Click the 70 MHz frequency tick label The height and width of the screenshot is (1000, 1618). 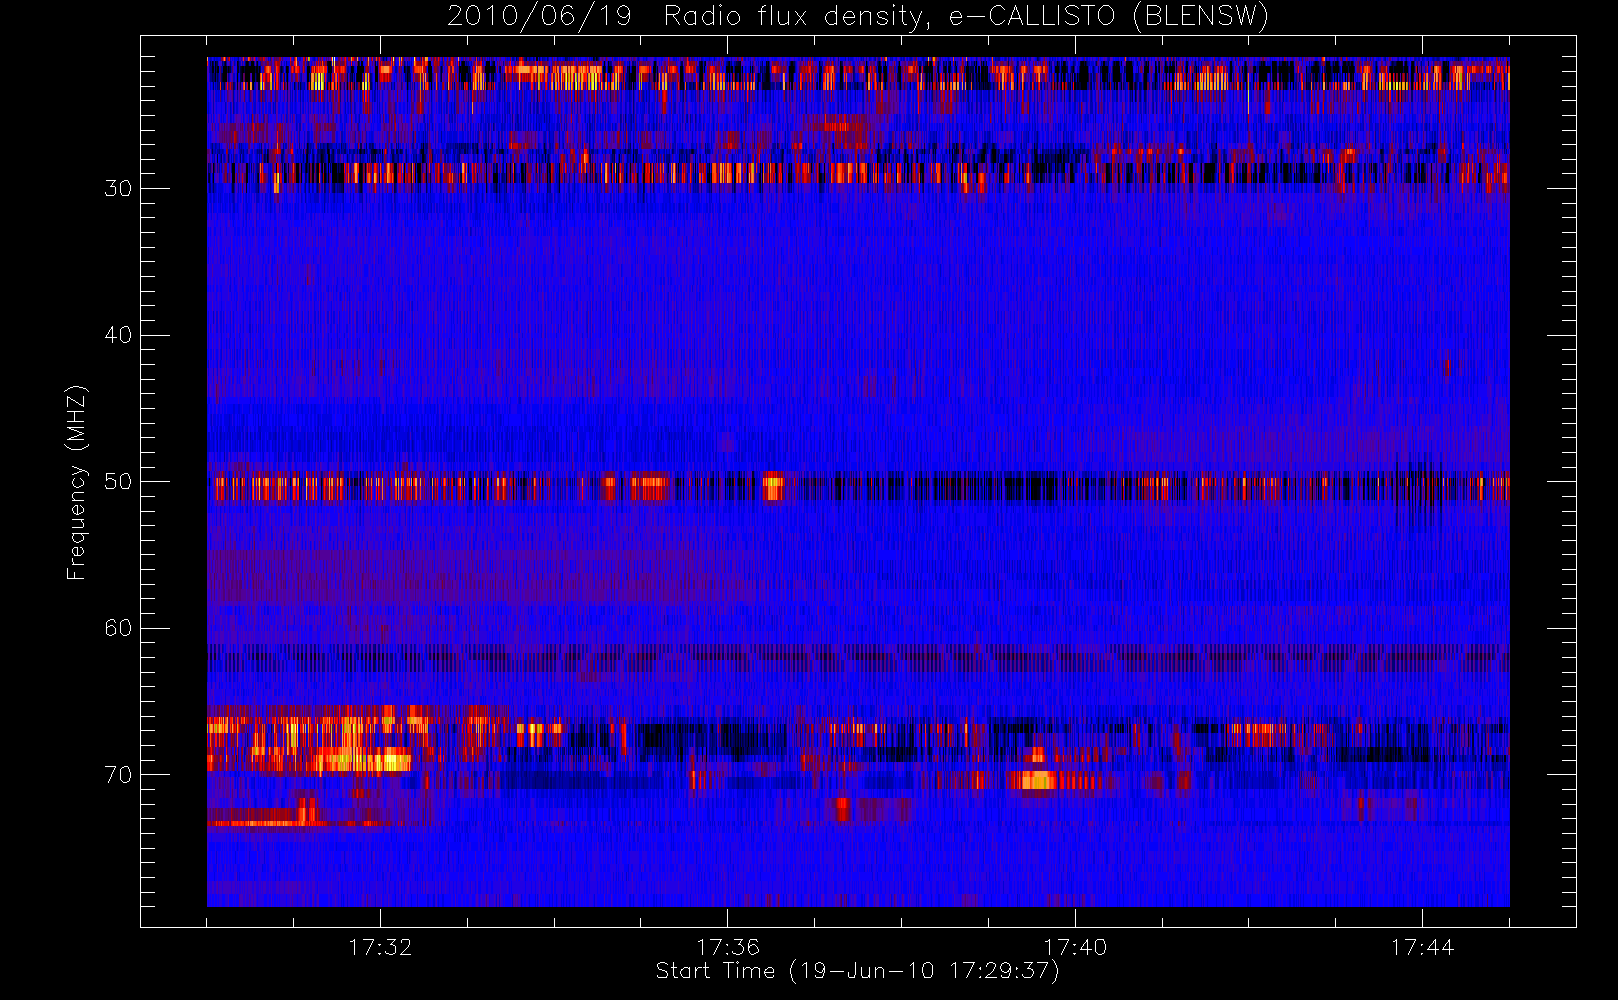pos(118,775)
